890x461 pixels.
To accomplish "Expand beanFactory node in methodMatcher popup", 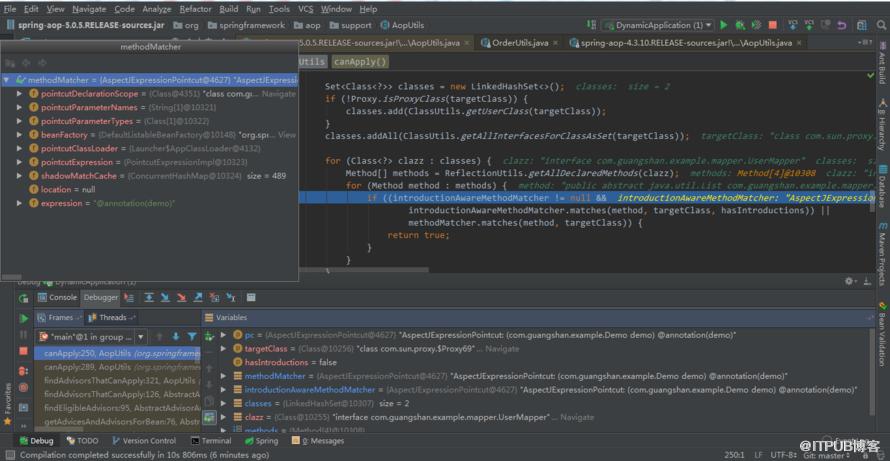I will point(19,135).
